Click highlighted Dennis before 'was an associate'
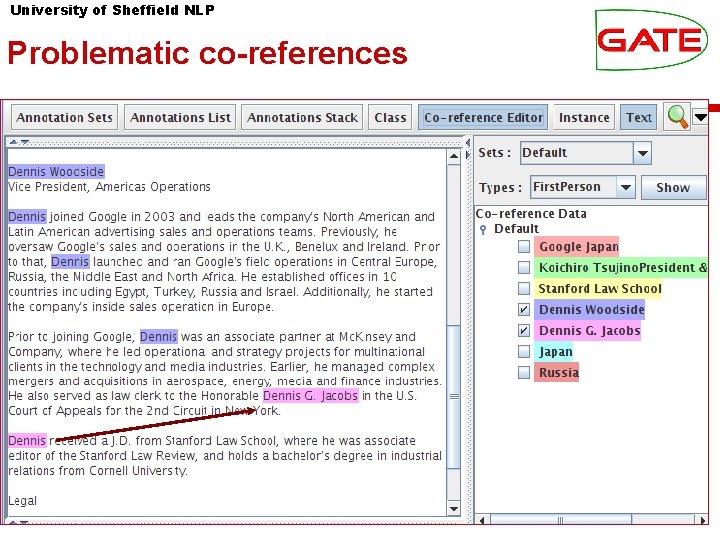The width and height of the screenshot is (720, 540). (x=158, y=337)
